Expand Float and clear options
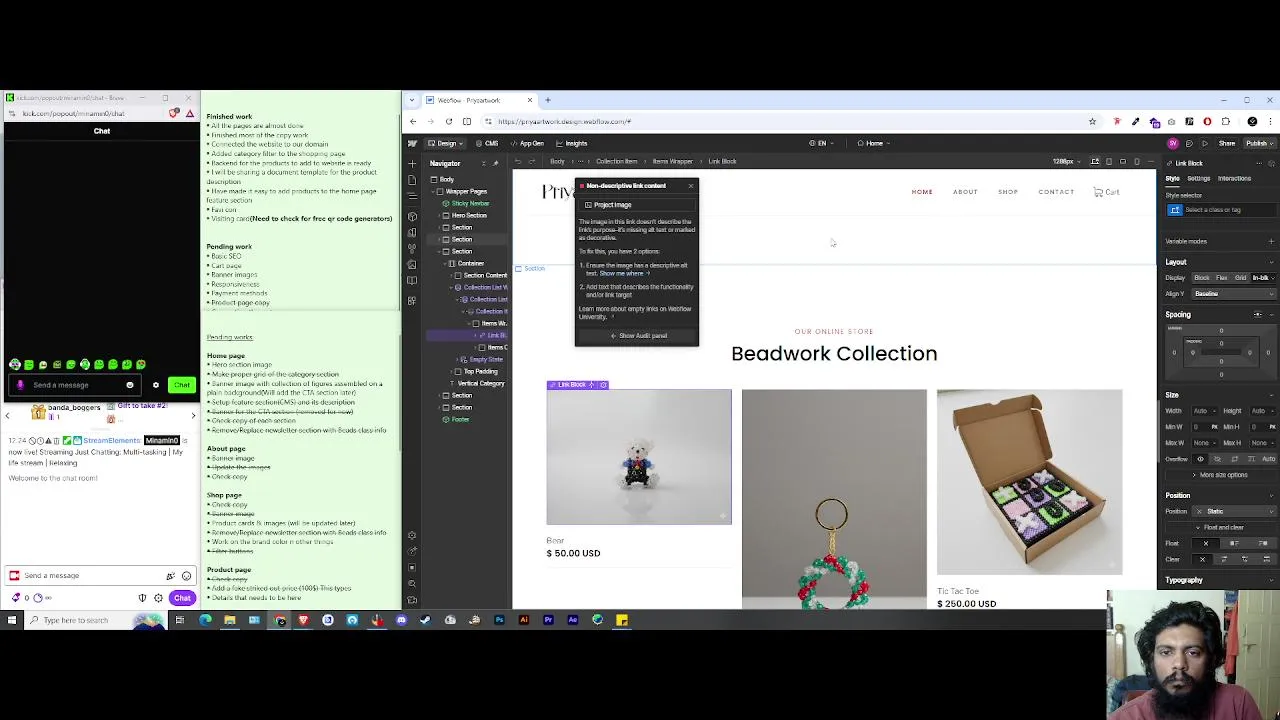Viewport: 1280px width, 720px height. (1223, 527)
